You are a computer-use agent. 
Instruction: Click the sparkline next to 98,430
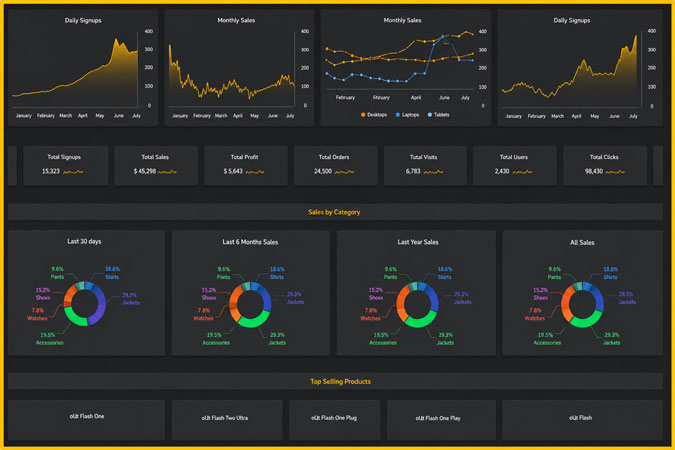click(x=615, y=172)
